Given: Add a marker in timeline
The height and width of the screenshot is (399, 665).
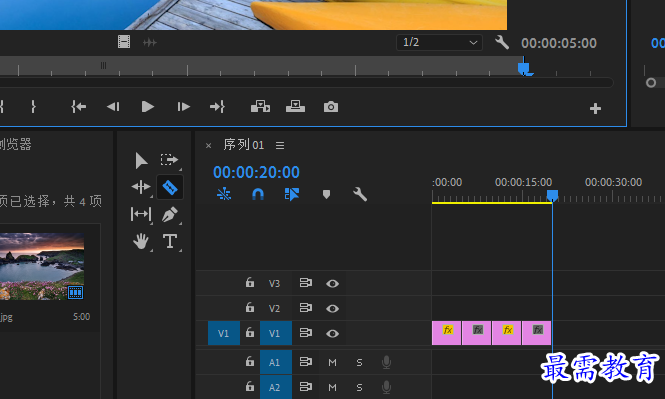Looking at the screenshot, I should click(x=326, y=195).
